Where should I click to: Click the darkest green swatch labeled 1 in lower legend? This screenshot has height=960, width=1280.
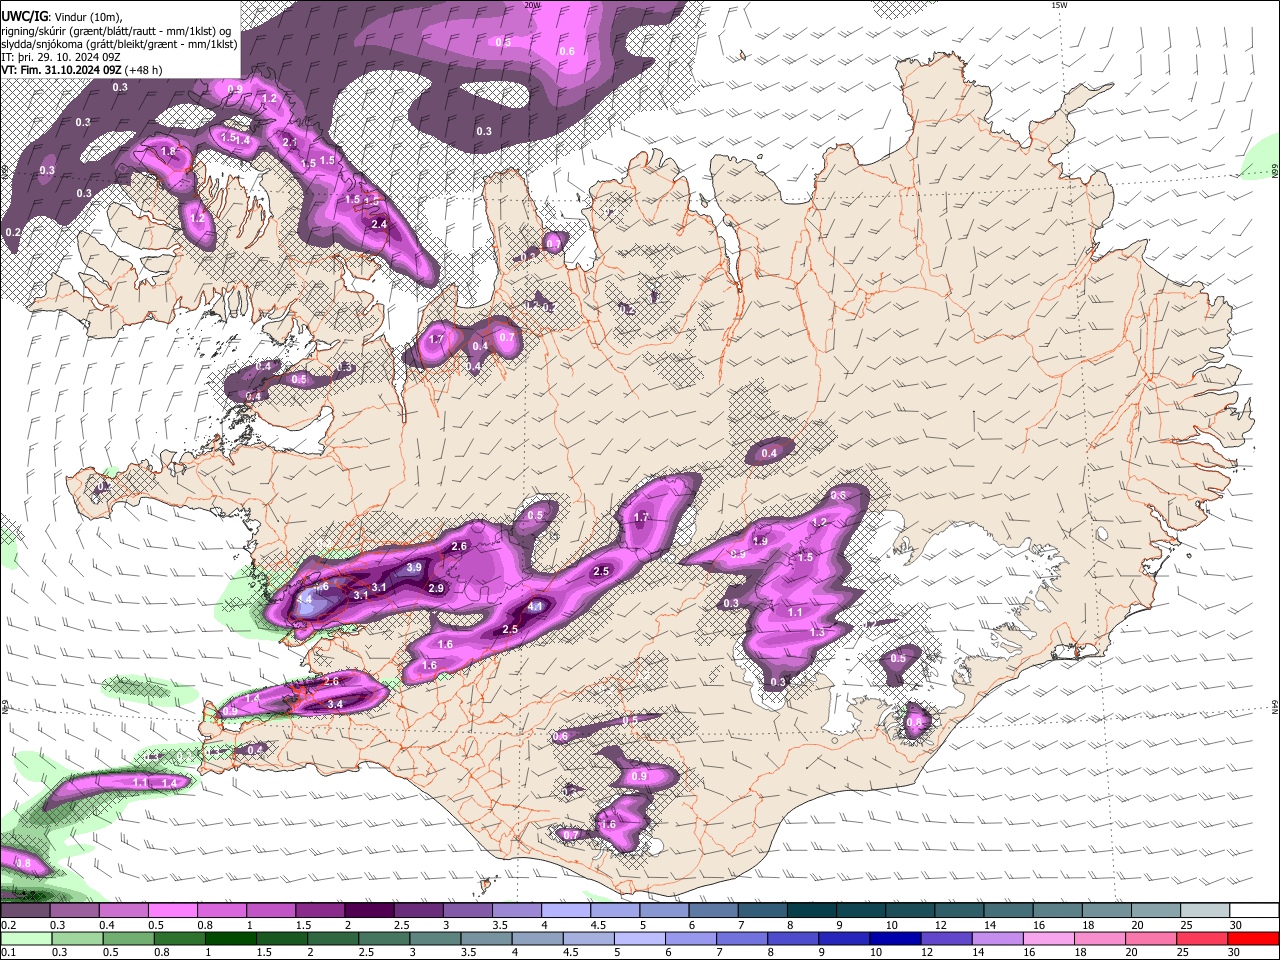click(231, 938)
